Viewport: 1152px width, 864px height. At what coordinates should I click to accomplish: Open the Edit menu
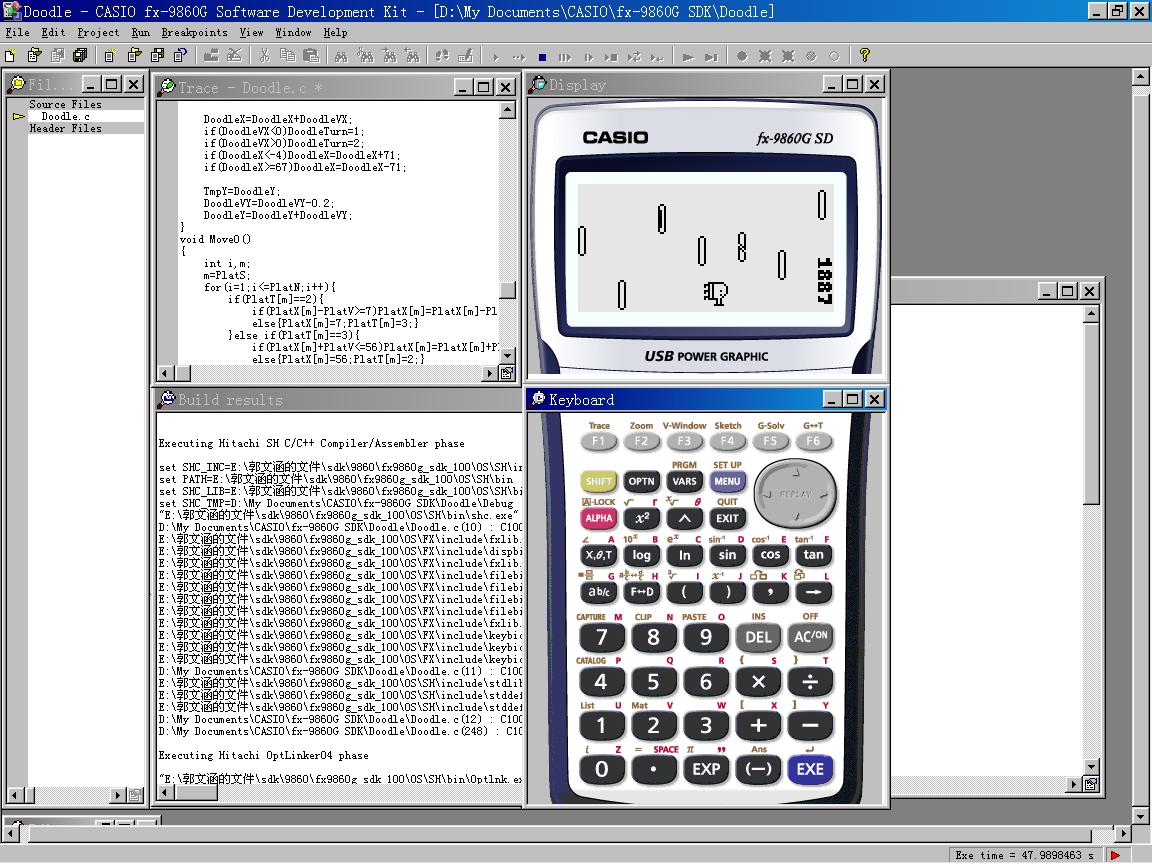(53, 32)
